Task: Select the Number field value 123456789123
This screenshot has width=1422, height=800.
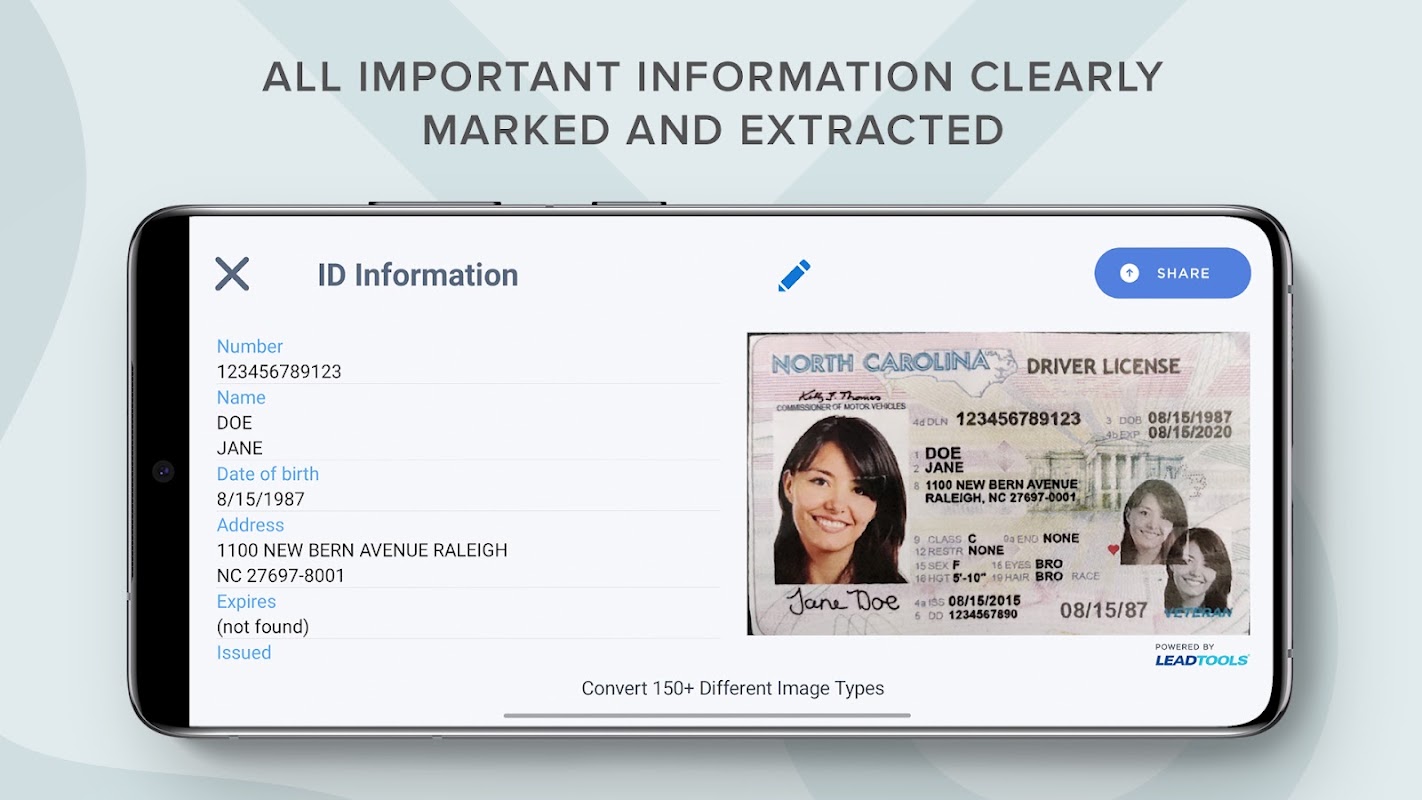Action: tap(279, 372)
